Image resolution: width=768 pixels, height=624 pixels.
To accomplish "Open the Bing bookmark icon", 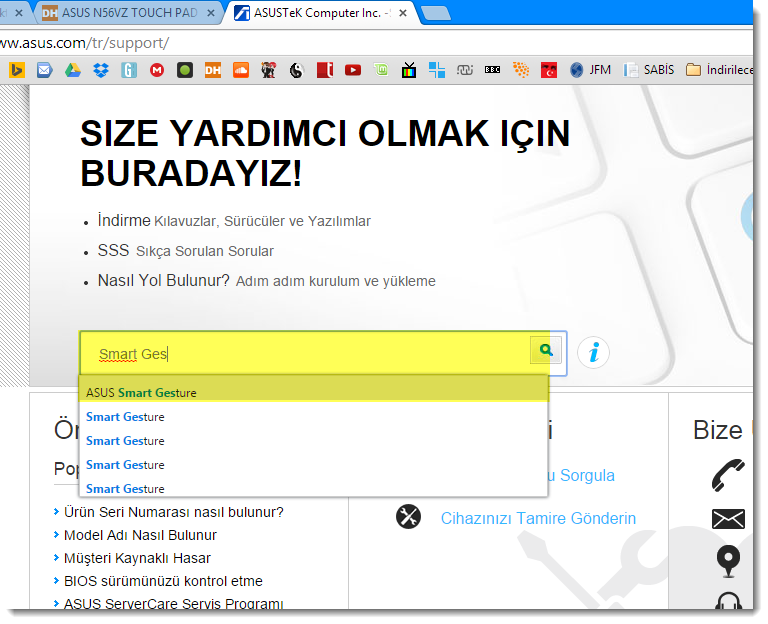I will pos(17,71).
